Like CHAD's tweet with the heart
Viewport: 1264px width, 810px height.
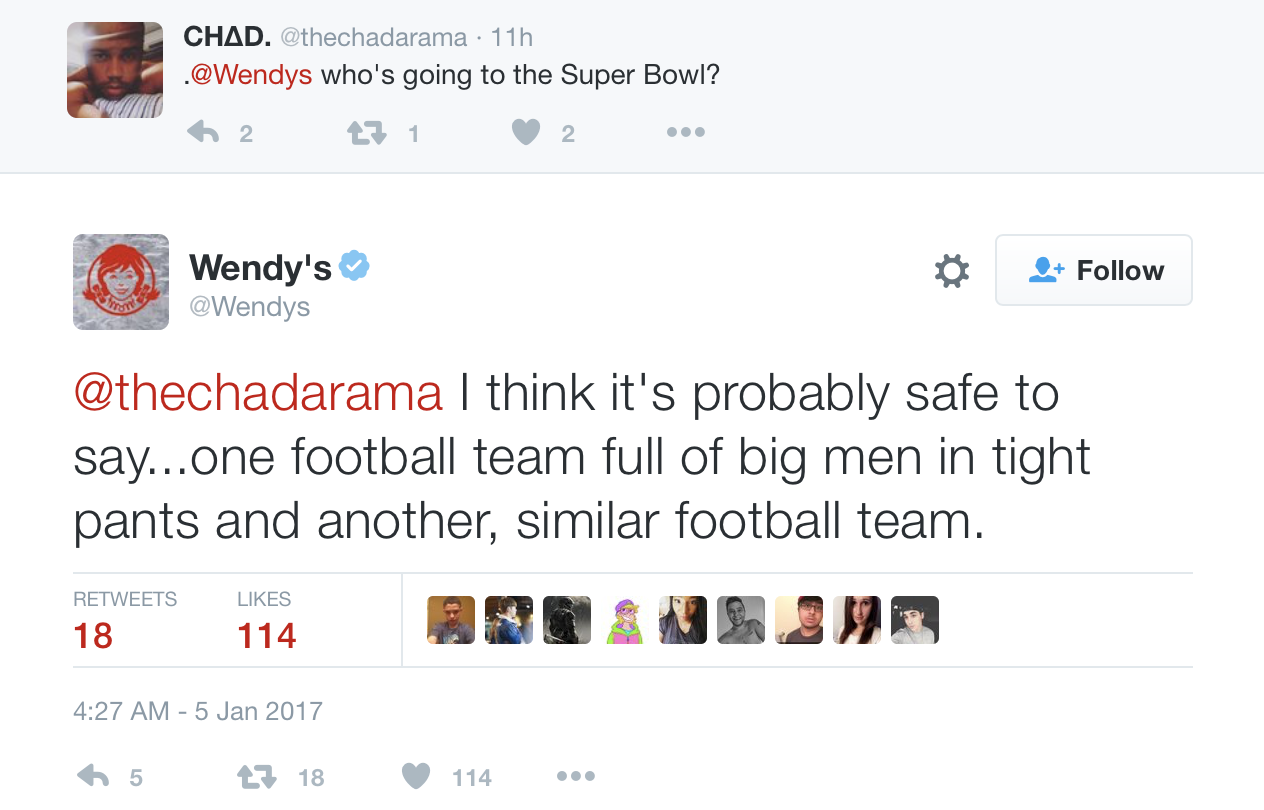click(x=526, y=132)
